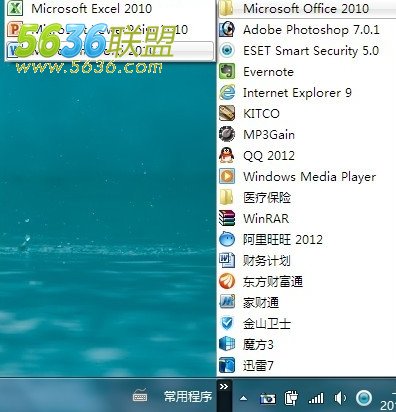Click the 常用程序 toolbar label
This screenshot has height=412, width=396.
coord(188,397)
